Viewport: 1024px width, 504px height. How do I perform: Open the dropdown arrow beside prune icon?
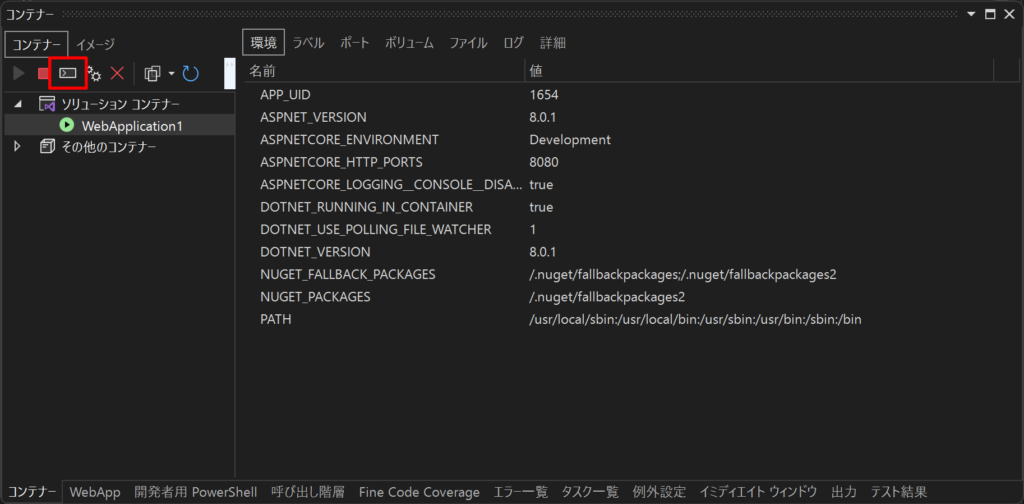coord(171,74)
